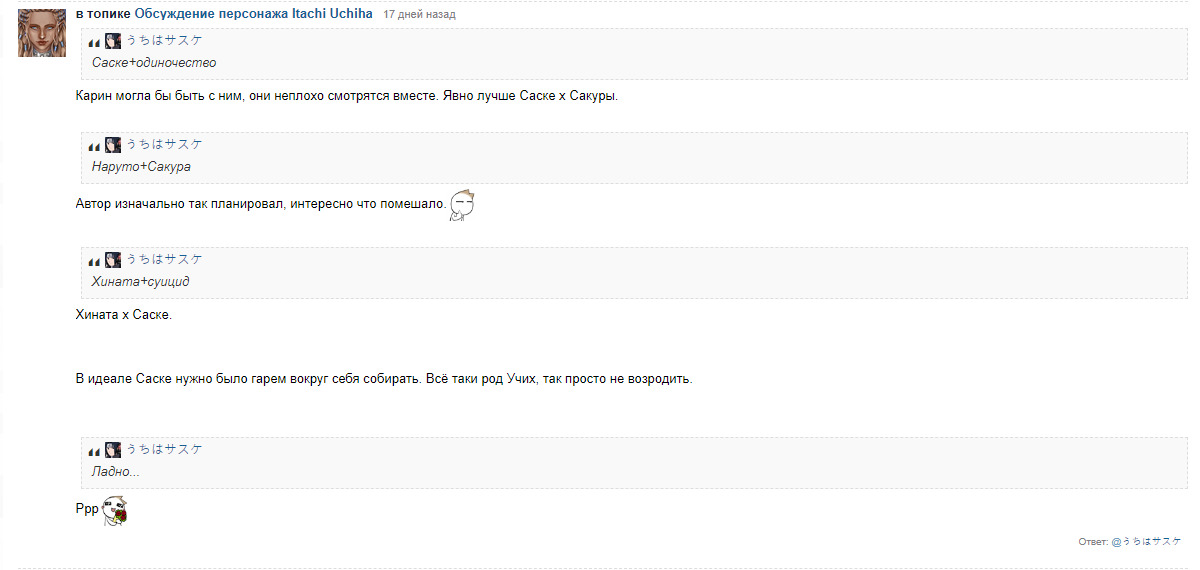Click the quoted text Хината+суицид
Screen dimensions: 1200x570
[141, 282]
